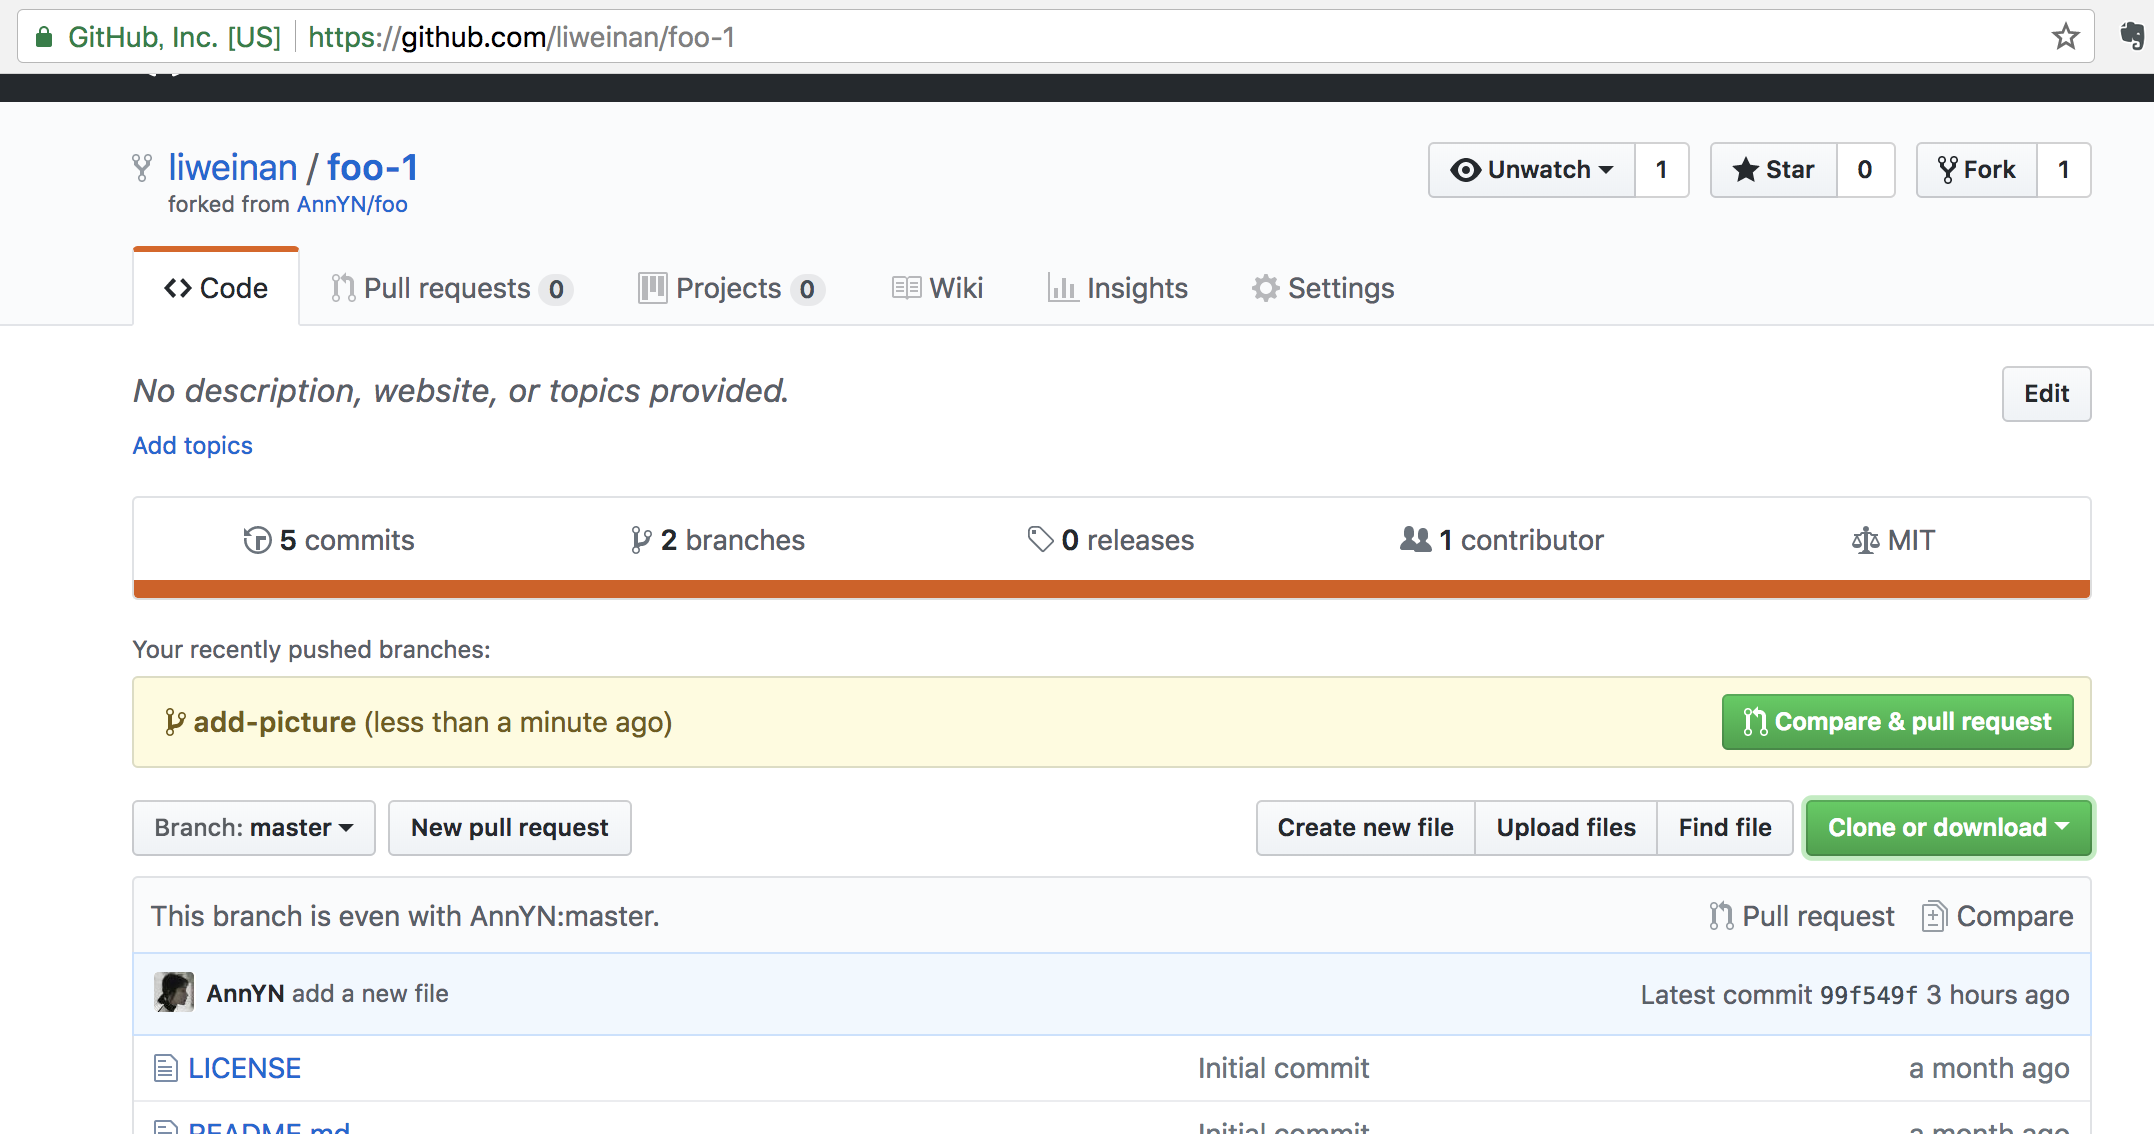
Task: Click Compare & pull request button
Action: pos(1897,722)
